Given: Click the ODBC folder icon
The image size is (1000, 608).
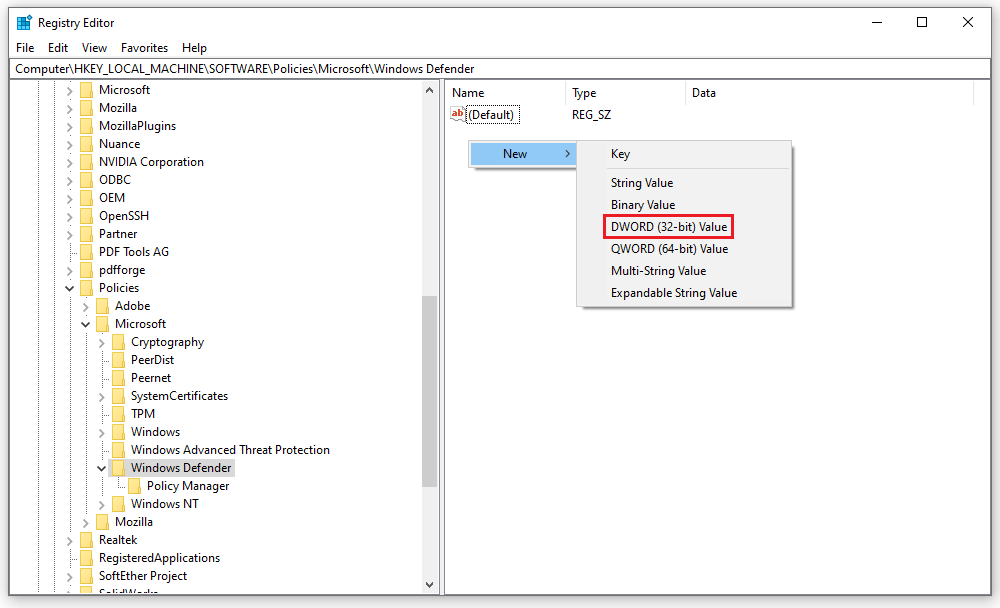Looking at the screenshot, I should tap(87, 180).
